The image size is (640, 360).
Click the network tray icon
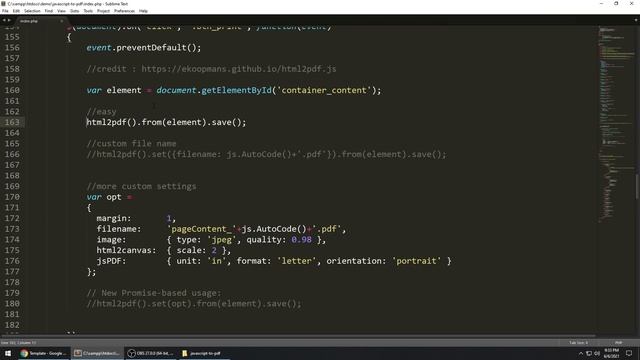pyautogui.click(x=589, y=353)
